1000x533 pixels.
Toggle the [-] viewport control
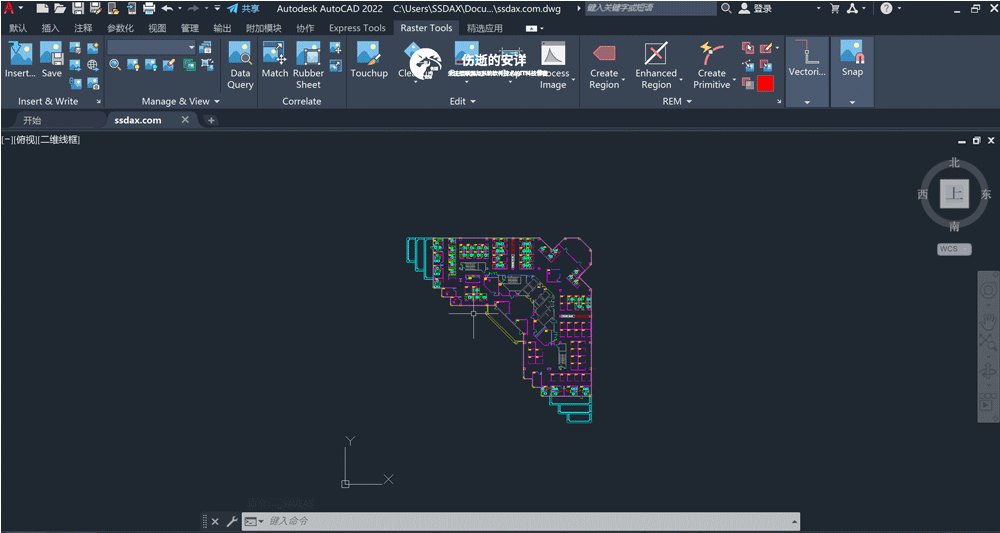(8, 140)
